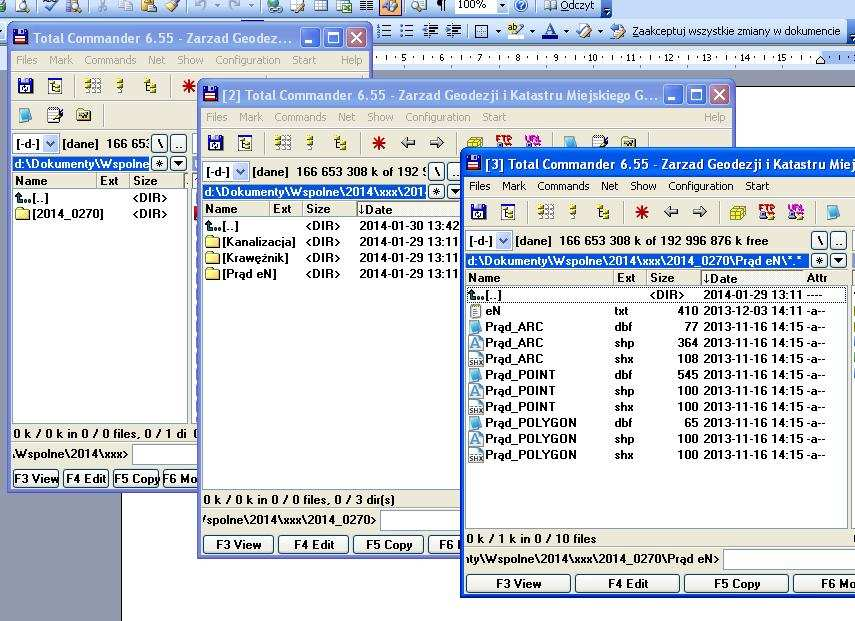
Task: Open directory history arrow in window [3]
Action: (x=839, y=261)
